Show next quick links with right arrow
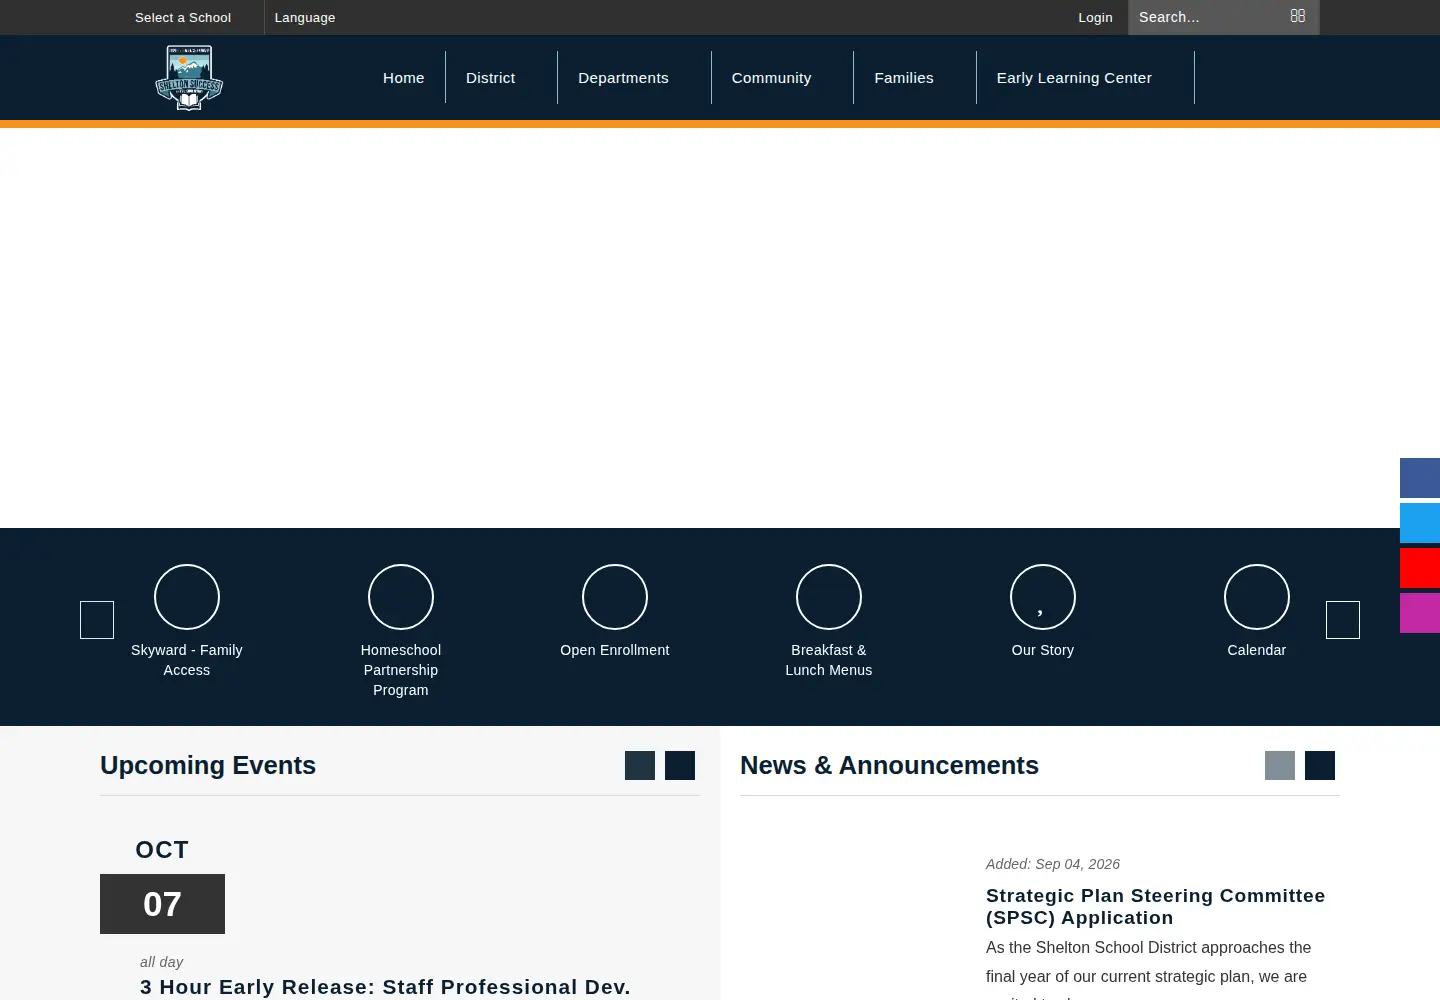The width and height of the screenshot is (1440, 1000). [x=1343, y=620]
